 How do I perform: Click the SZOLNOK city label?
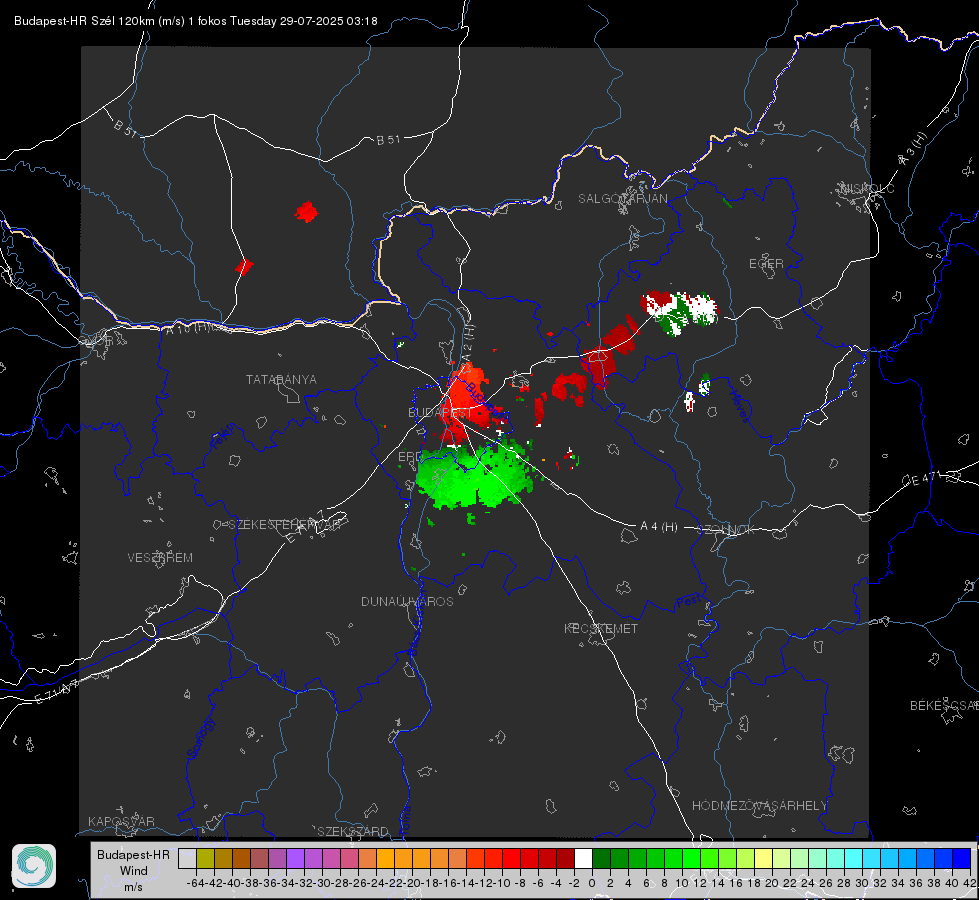coord(726,530)
